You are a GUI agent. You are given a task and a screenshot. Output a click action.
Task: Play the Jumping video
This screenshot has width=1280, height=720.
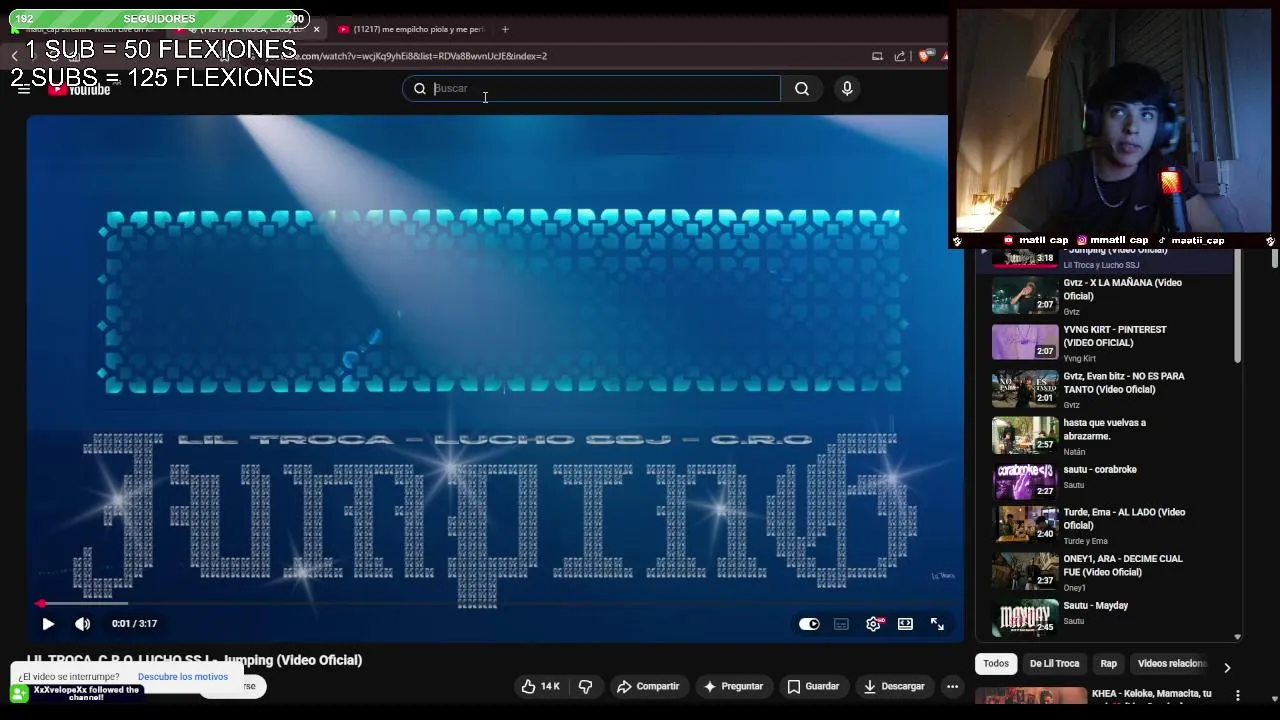pos(48,623)
